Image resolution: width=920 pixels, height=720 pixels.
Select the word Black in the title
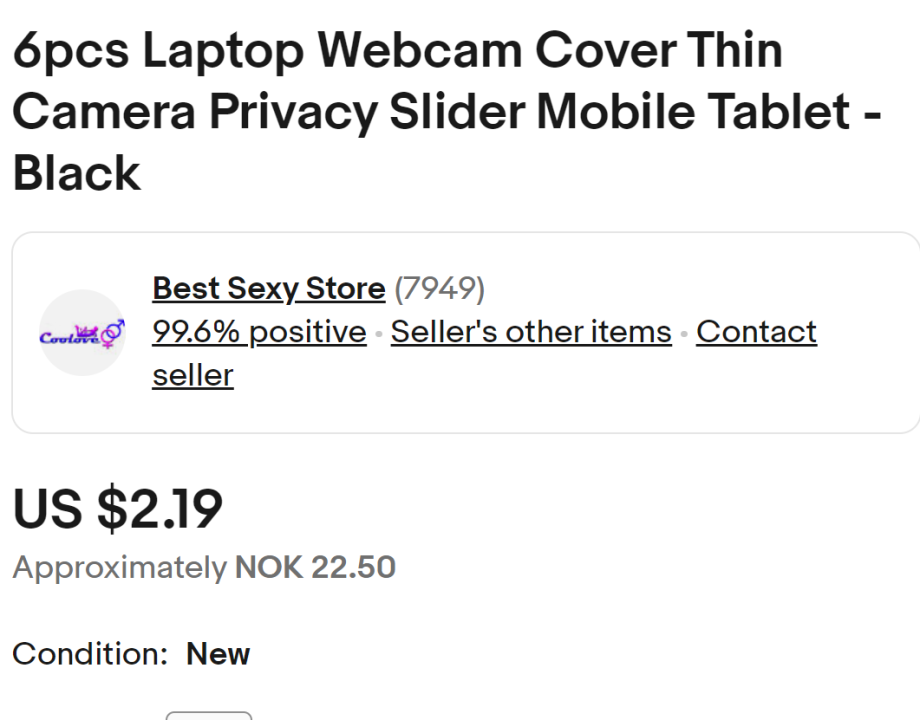pos(74,173)
